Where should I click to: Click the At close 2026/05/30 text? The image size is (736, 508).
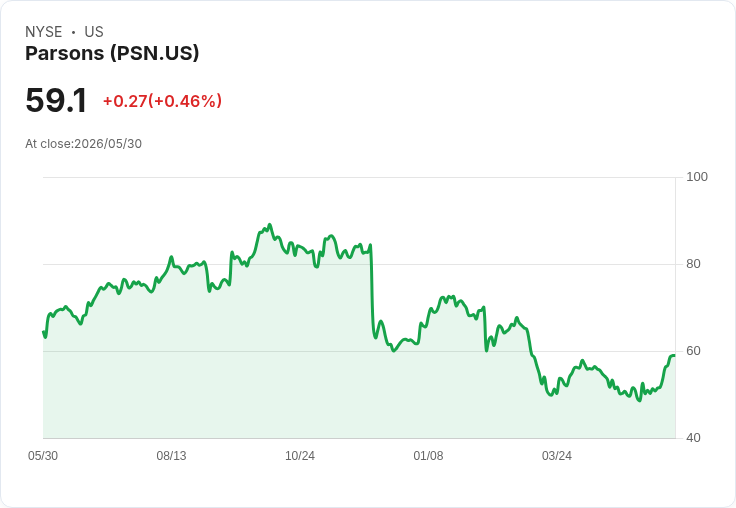tap(84, 144)
